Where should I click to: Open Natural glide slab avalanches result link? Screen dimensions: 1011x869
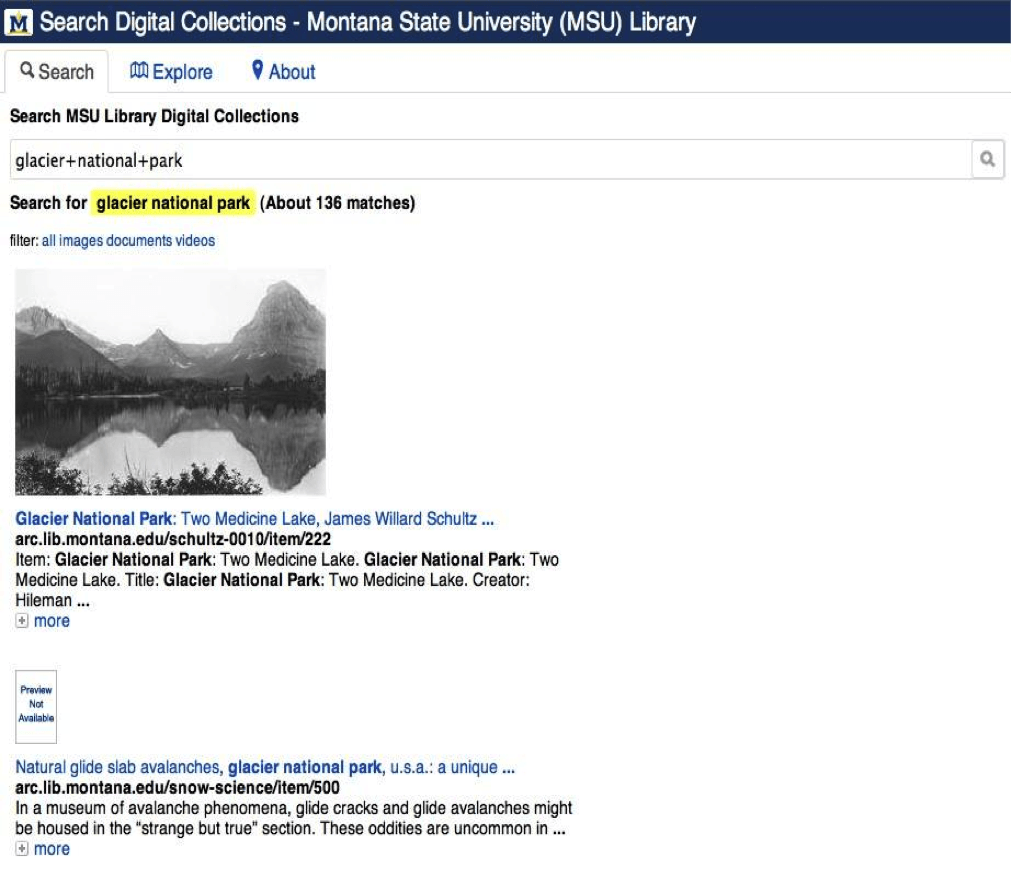point(265,768)
